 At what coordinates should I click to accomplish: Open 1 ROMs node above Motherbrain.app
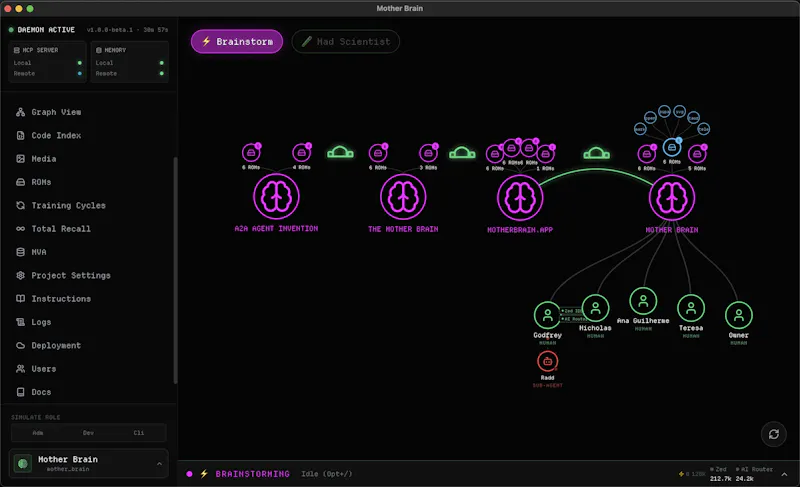click(545, 153)
